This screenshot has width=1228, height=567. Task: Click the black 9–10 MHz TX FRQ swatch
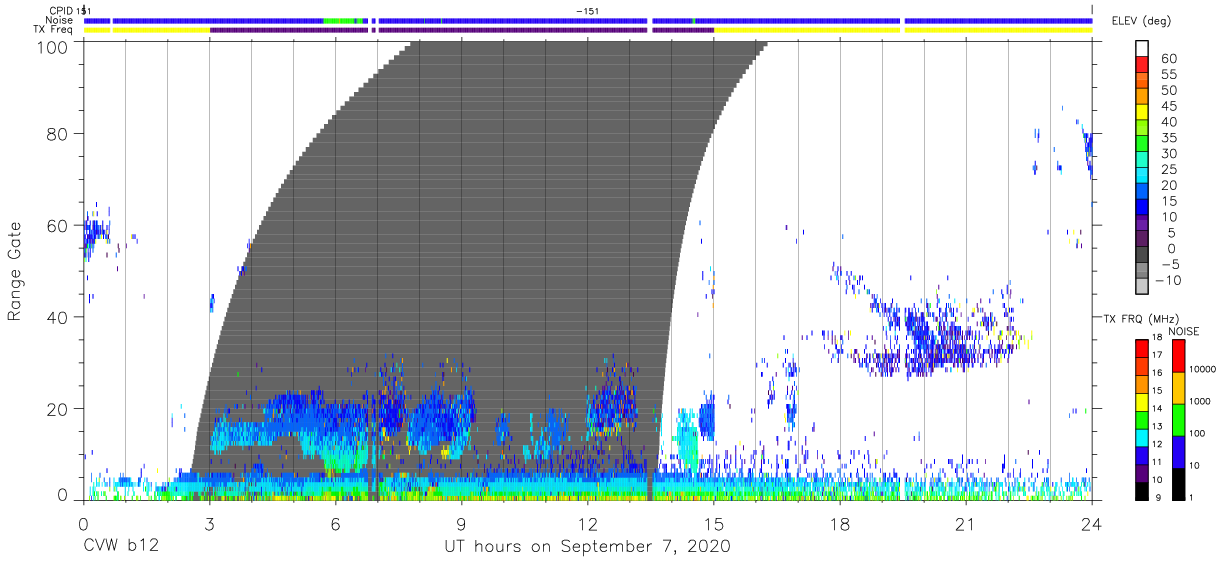(1142, 491)
